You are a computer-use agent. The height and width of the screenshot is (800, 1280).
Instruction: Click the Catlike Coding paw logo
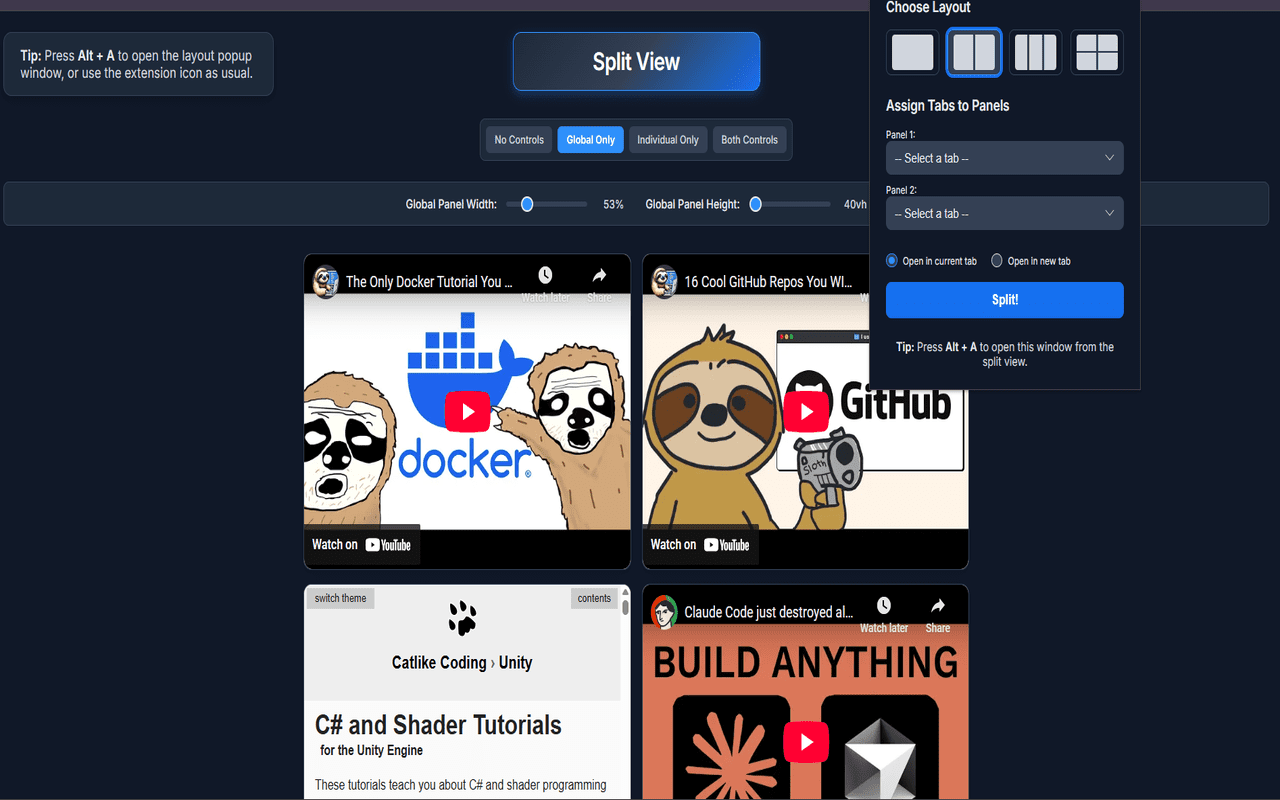click(x=462, y=618)
